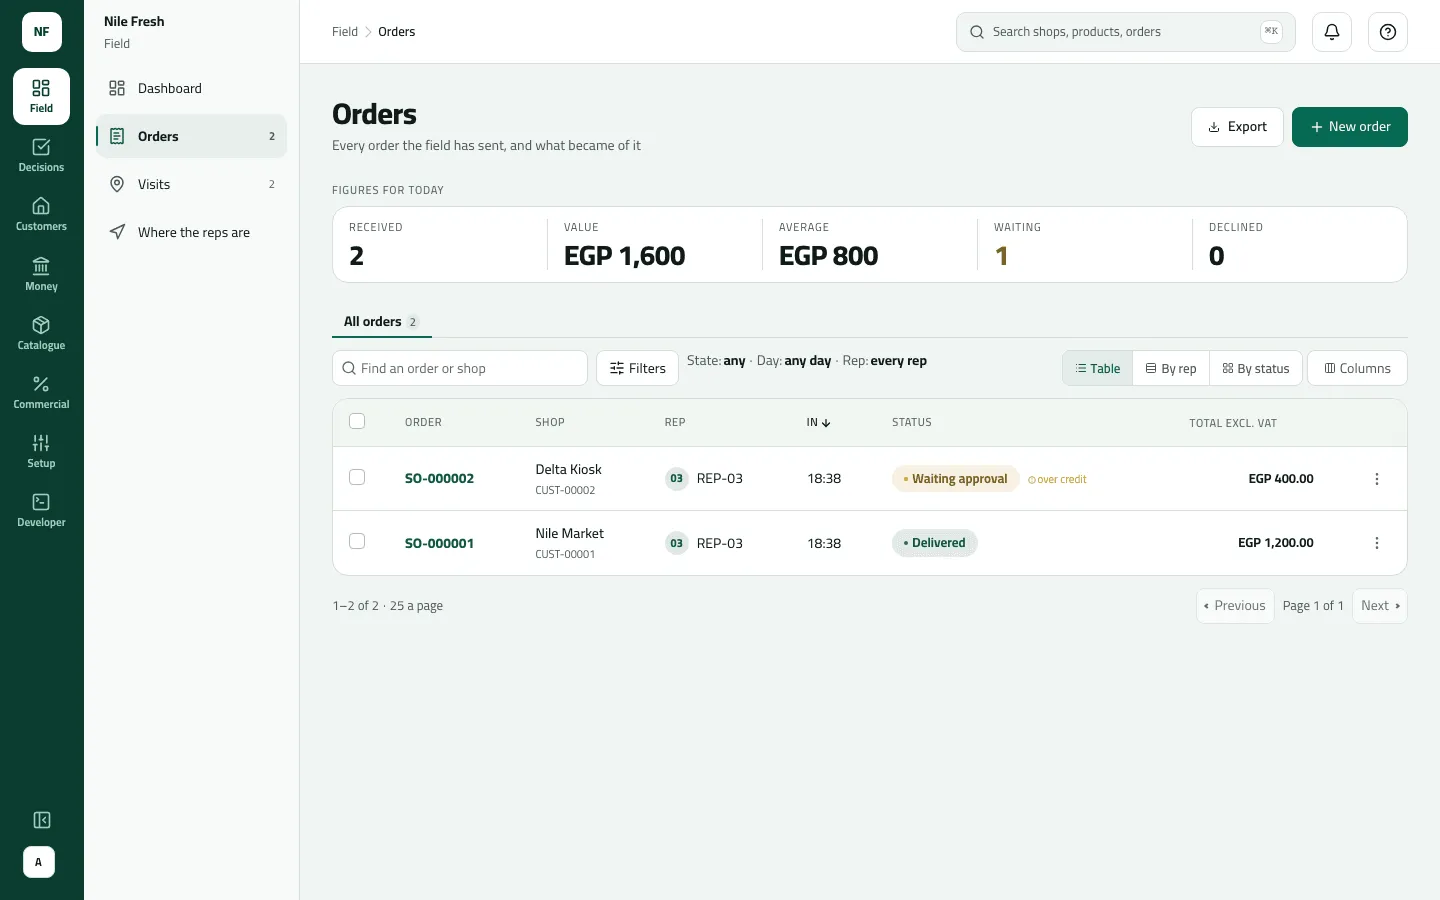Open the Developer section
The width and height of the screenshot is (1440, 900).
tap(41, 510)
